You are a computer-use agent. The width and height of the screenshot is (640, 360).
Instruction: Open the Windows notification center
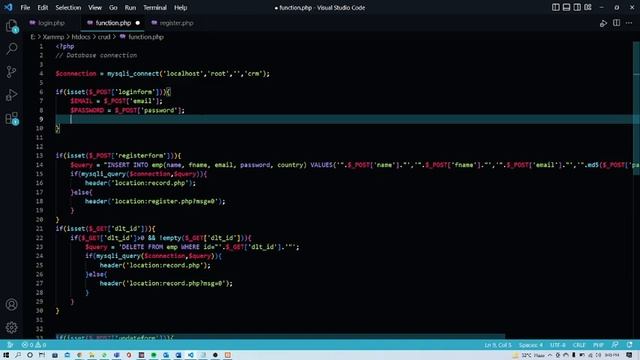point(629,355)
